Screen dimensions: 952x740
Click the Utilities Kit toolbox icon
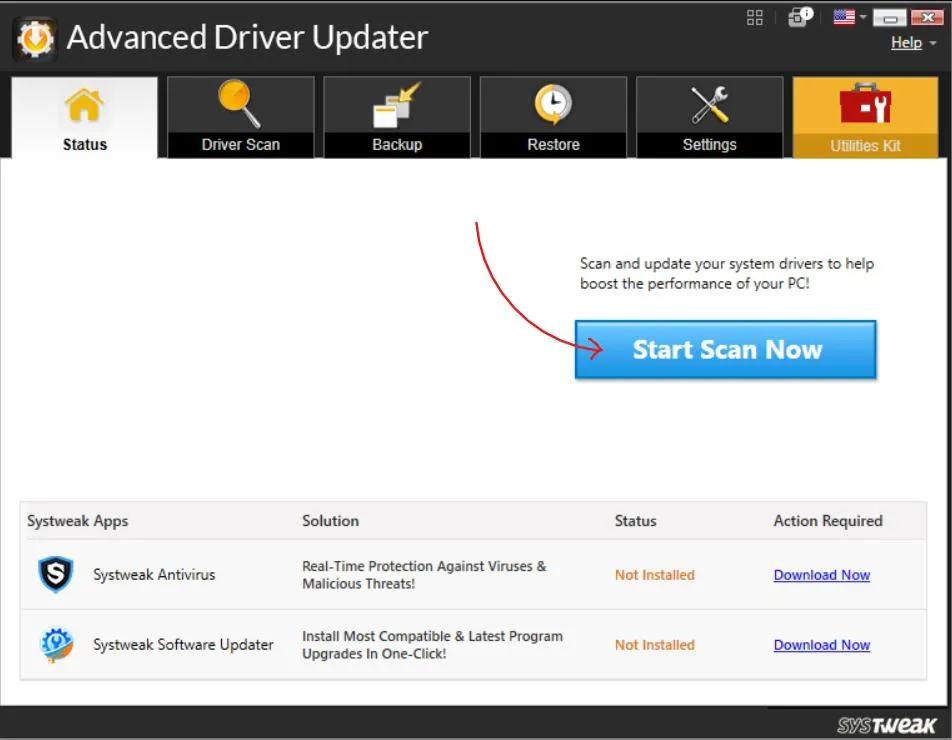pyautogui.click(x=865, y=105)
